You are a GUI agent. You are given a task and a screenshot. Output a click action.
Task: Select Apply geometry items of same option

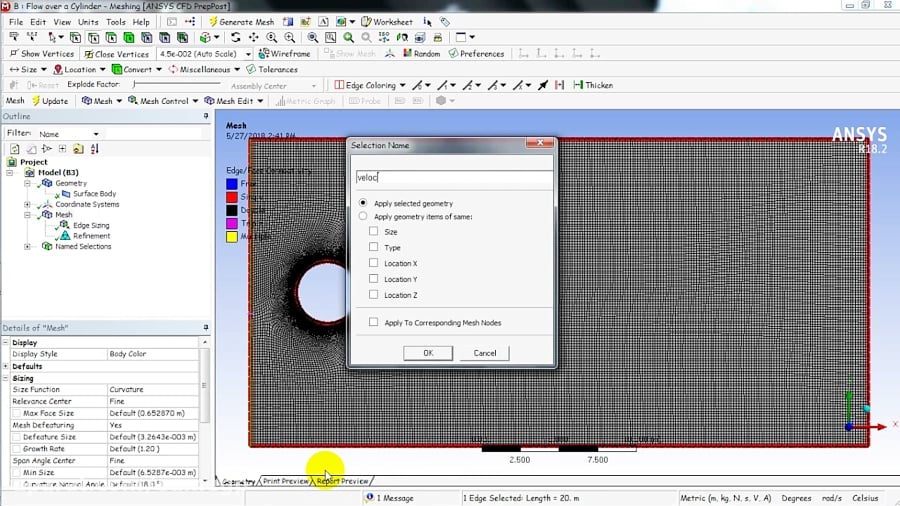point(363,216)
